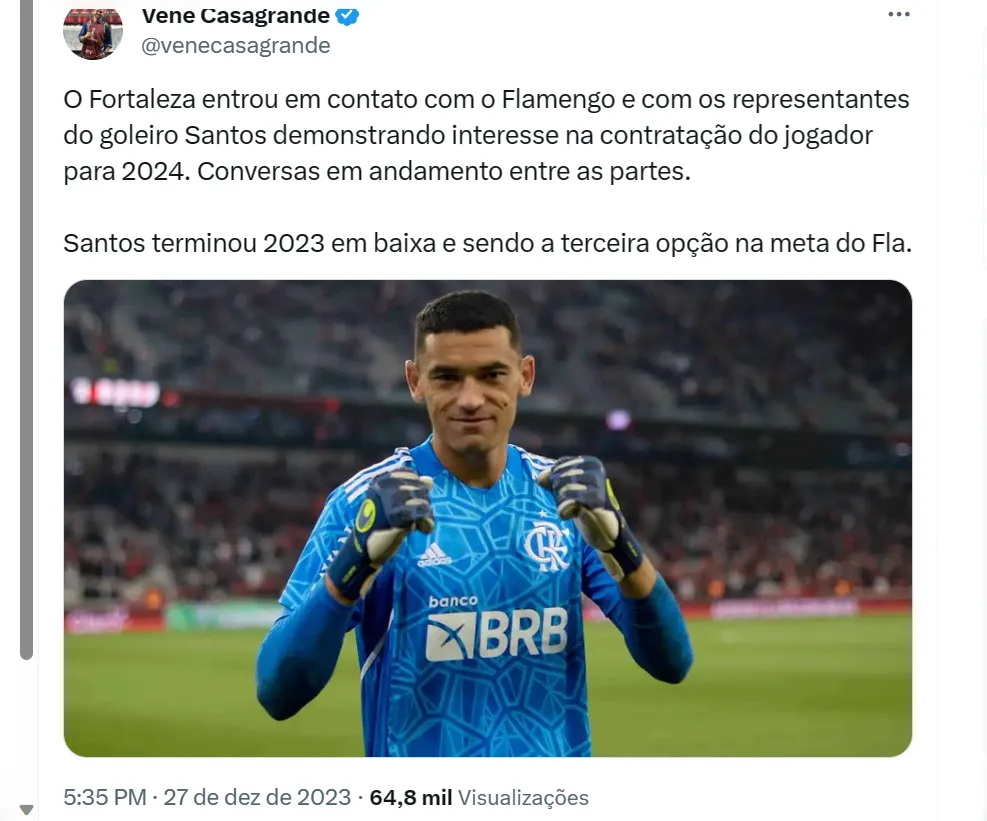Click the adidas logo on the jersey
Image resolution: width=987 pixels, height=821 pixels.
pos(434,556)
